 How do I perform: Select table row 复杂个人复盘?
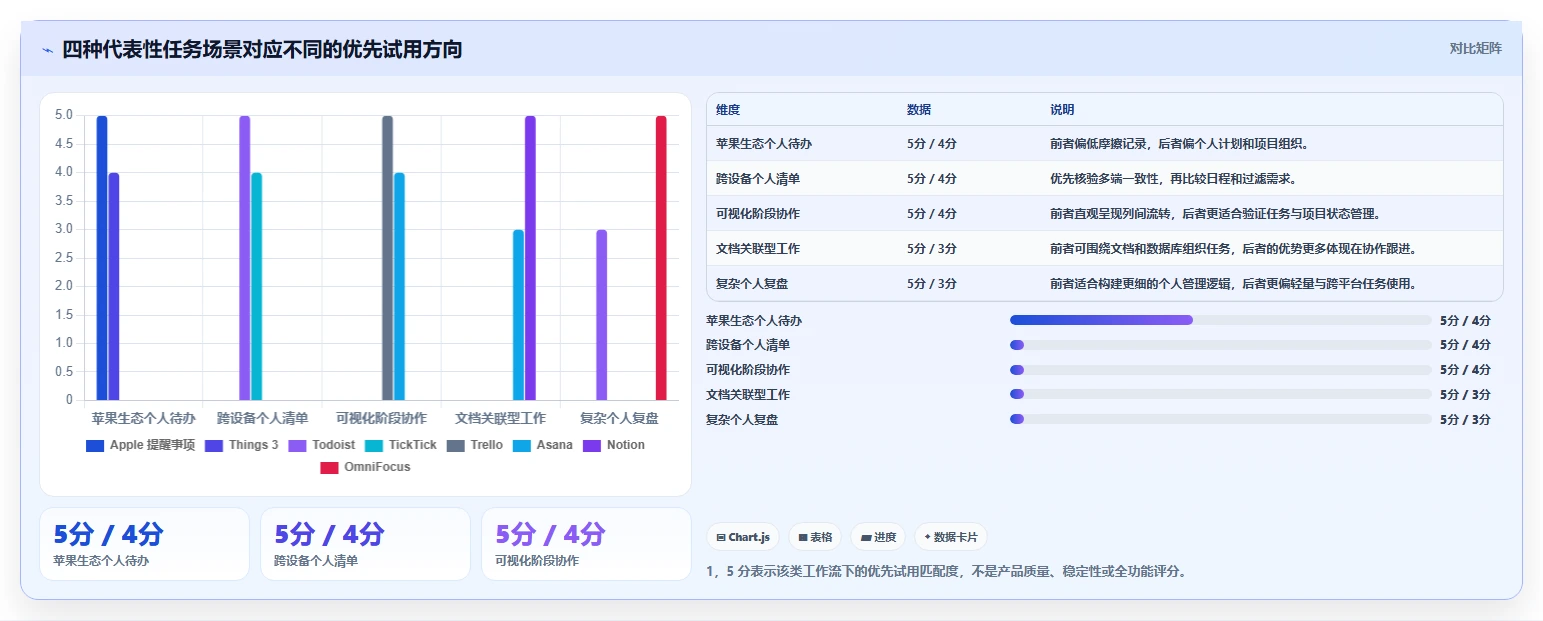(x=1105, y=284)
